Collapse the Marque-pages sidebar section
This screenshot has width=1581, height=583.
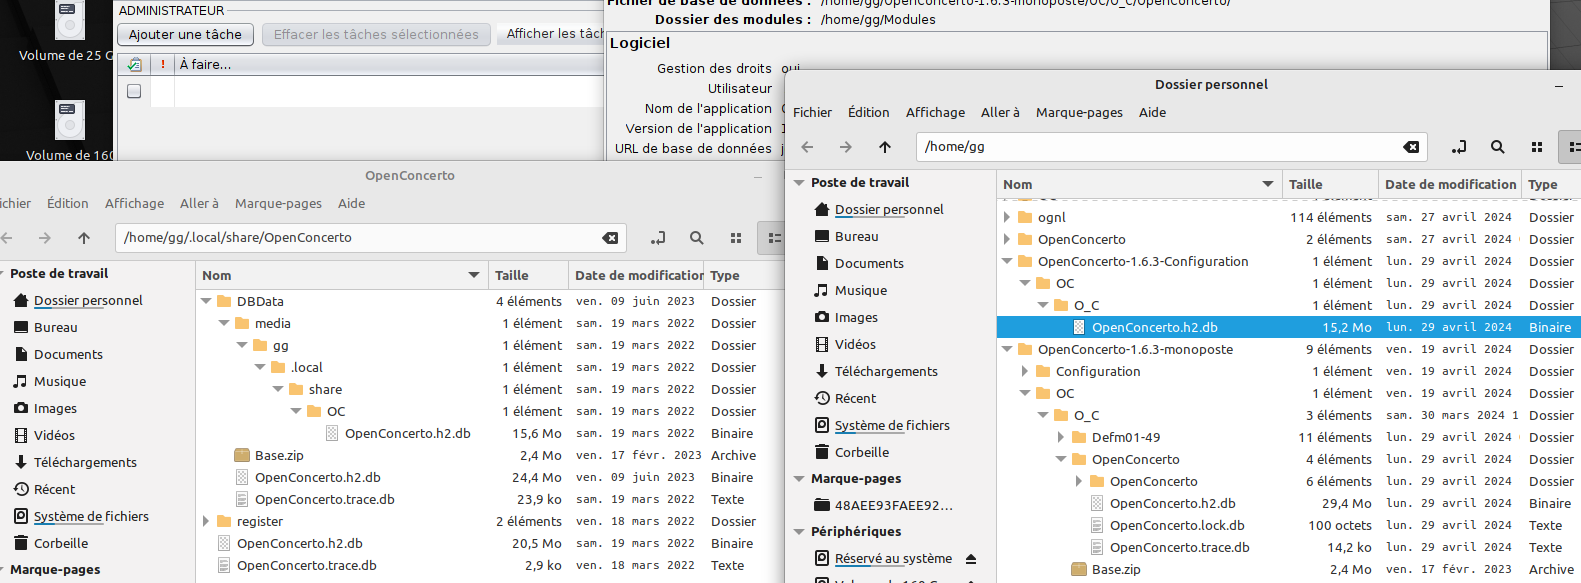click(799, 479)
